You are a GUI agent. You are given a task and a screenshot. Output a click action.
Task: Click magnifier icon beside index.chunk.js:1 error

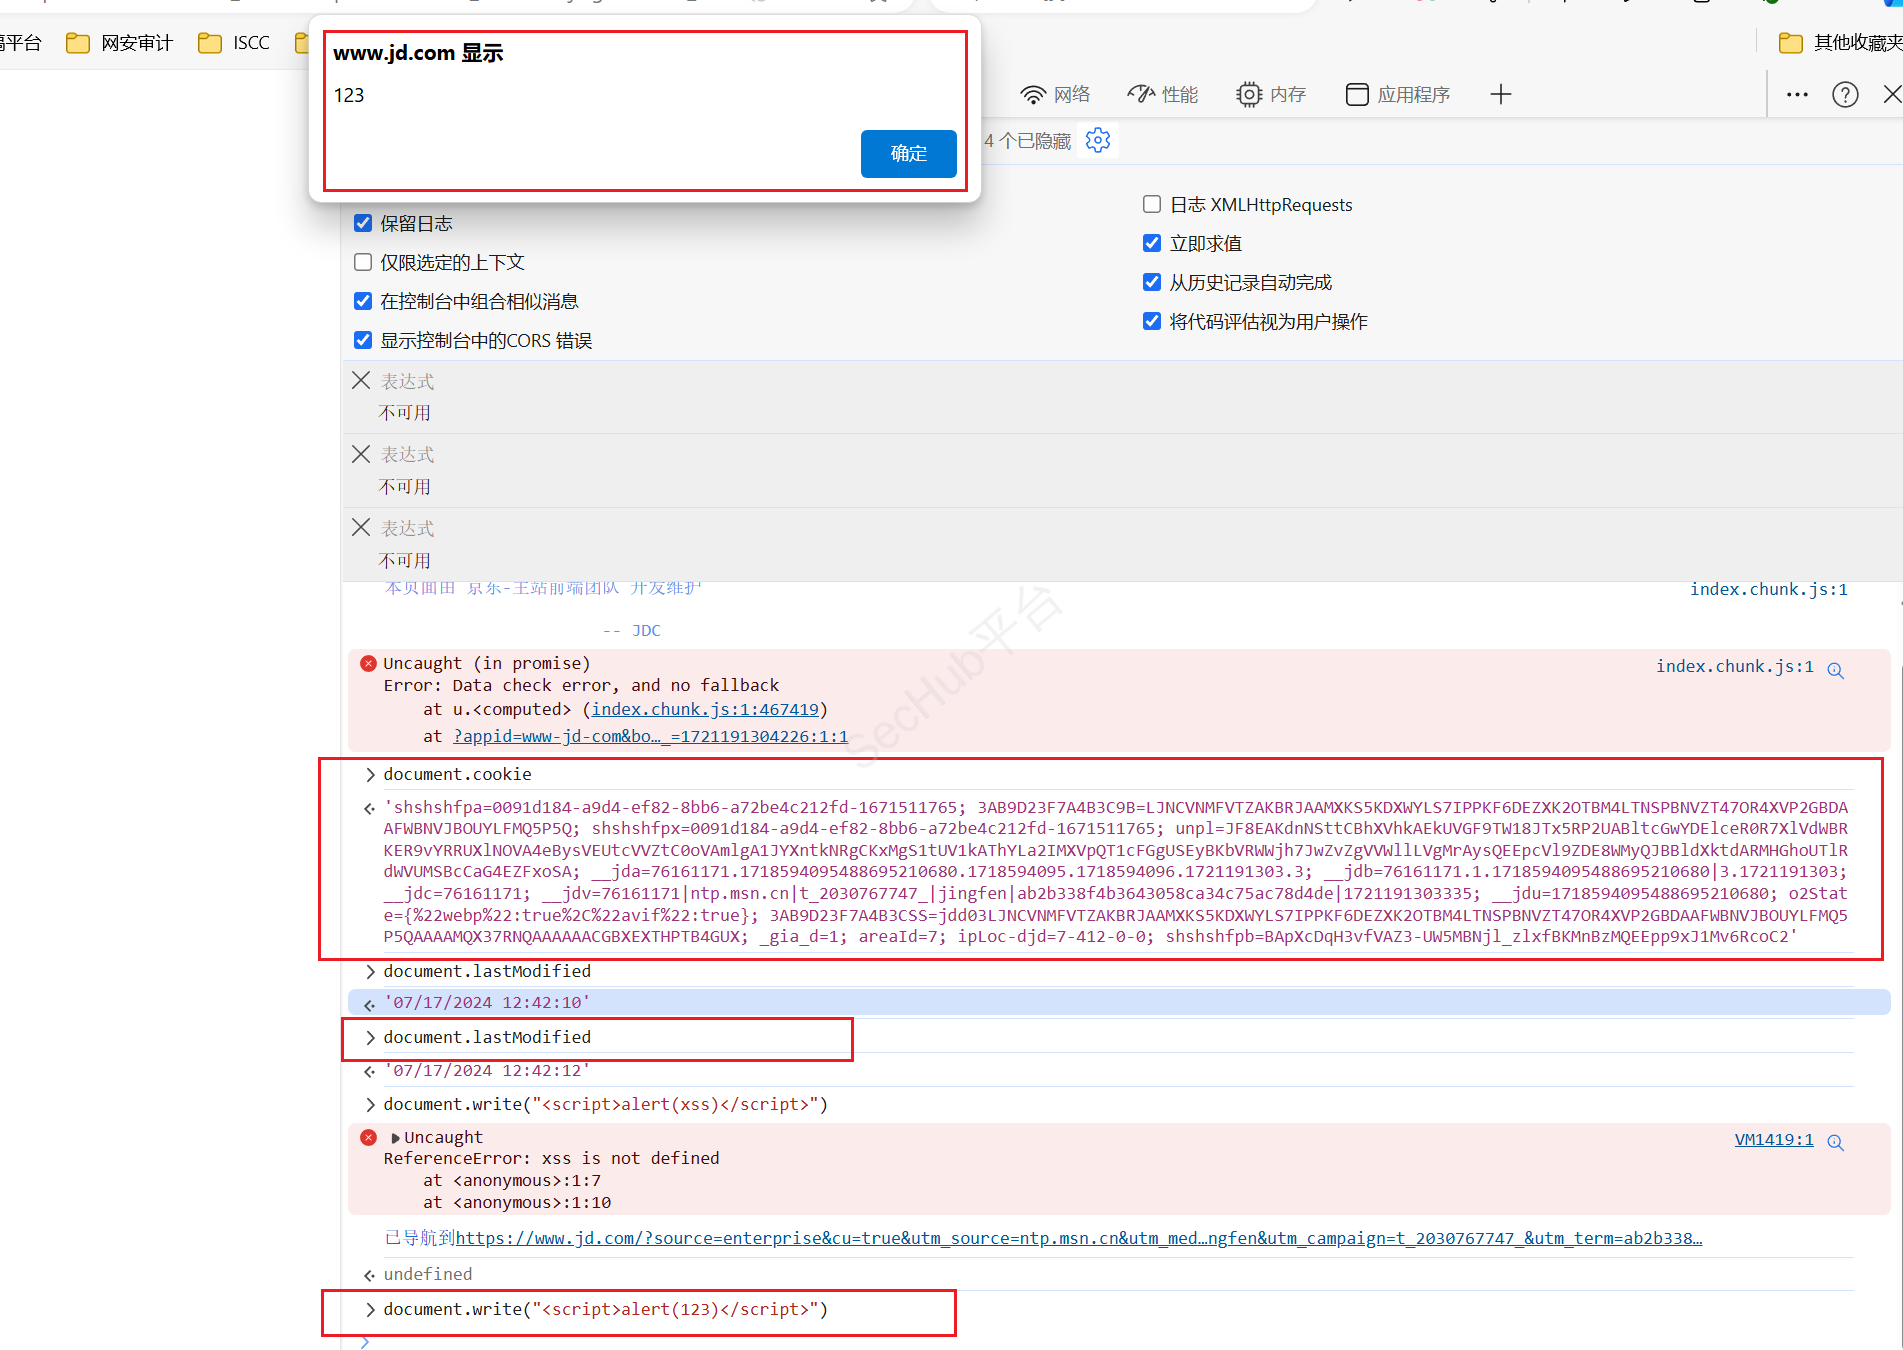coord(1835,670)
